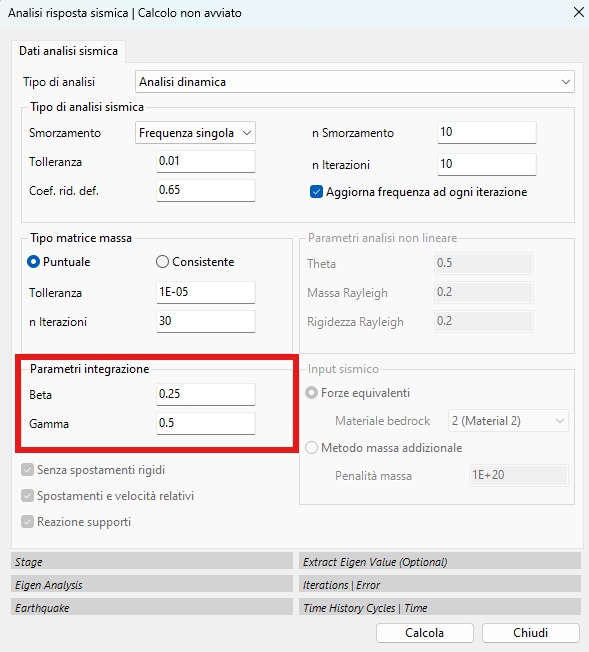This screenshot has height=652, width=589.
Task: Click the Eigen Analysis status bar
Action: [x=152, y=585]
